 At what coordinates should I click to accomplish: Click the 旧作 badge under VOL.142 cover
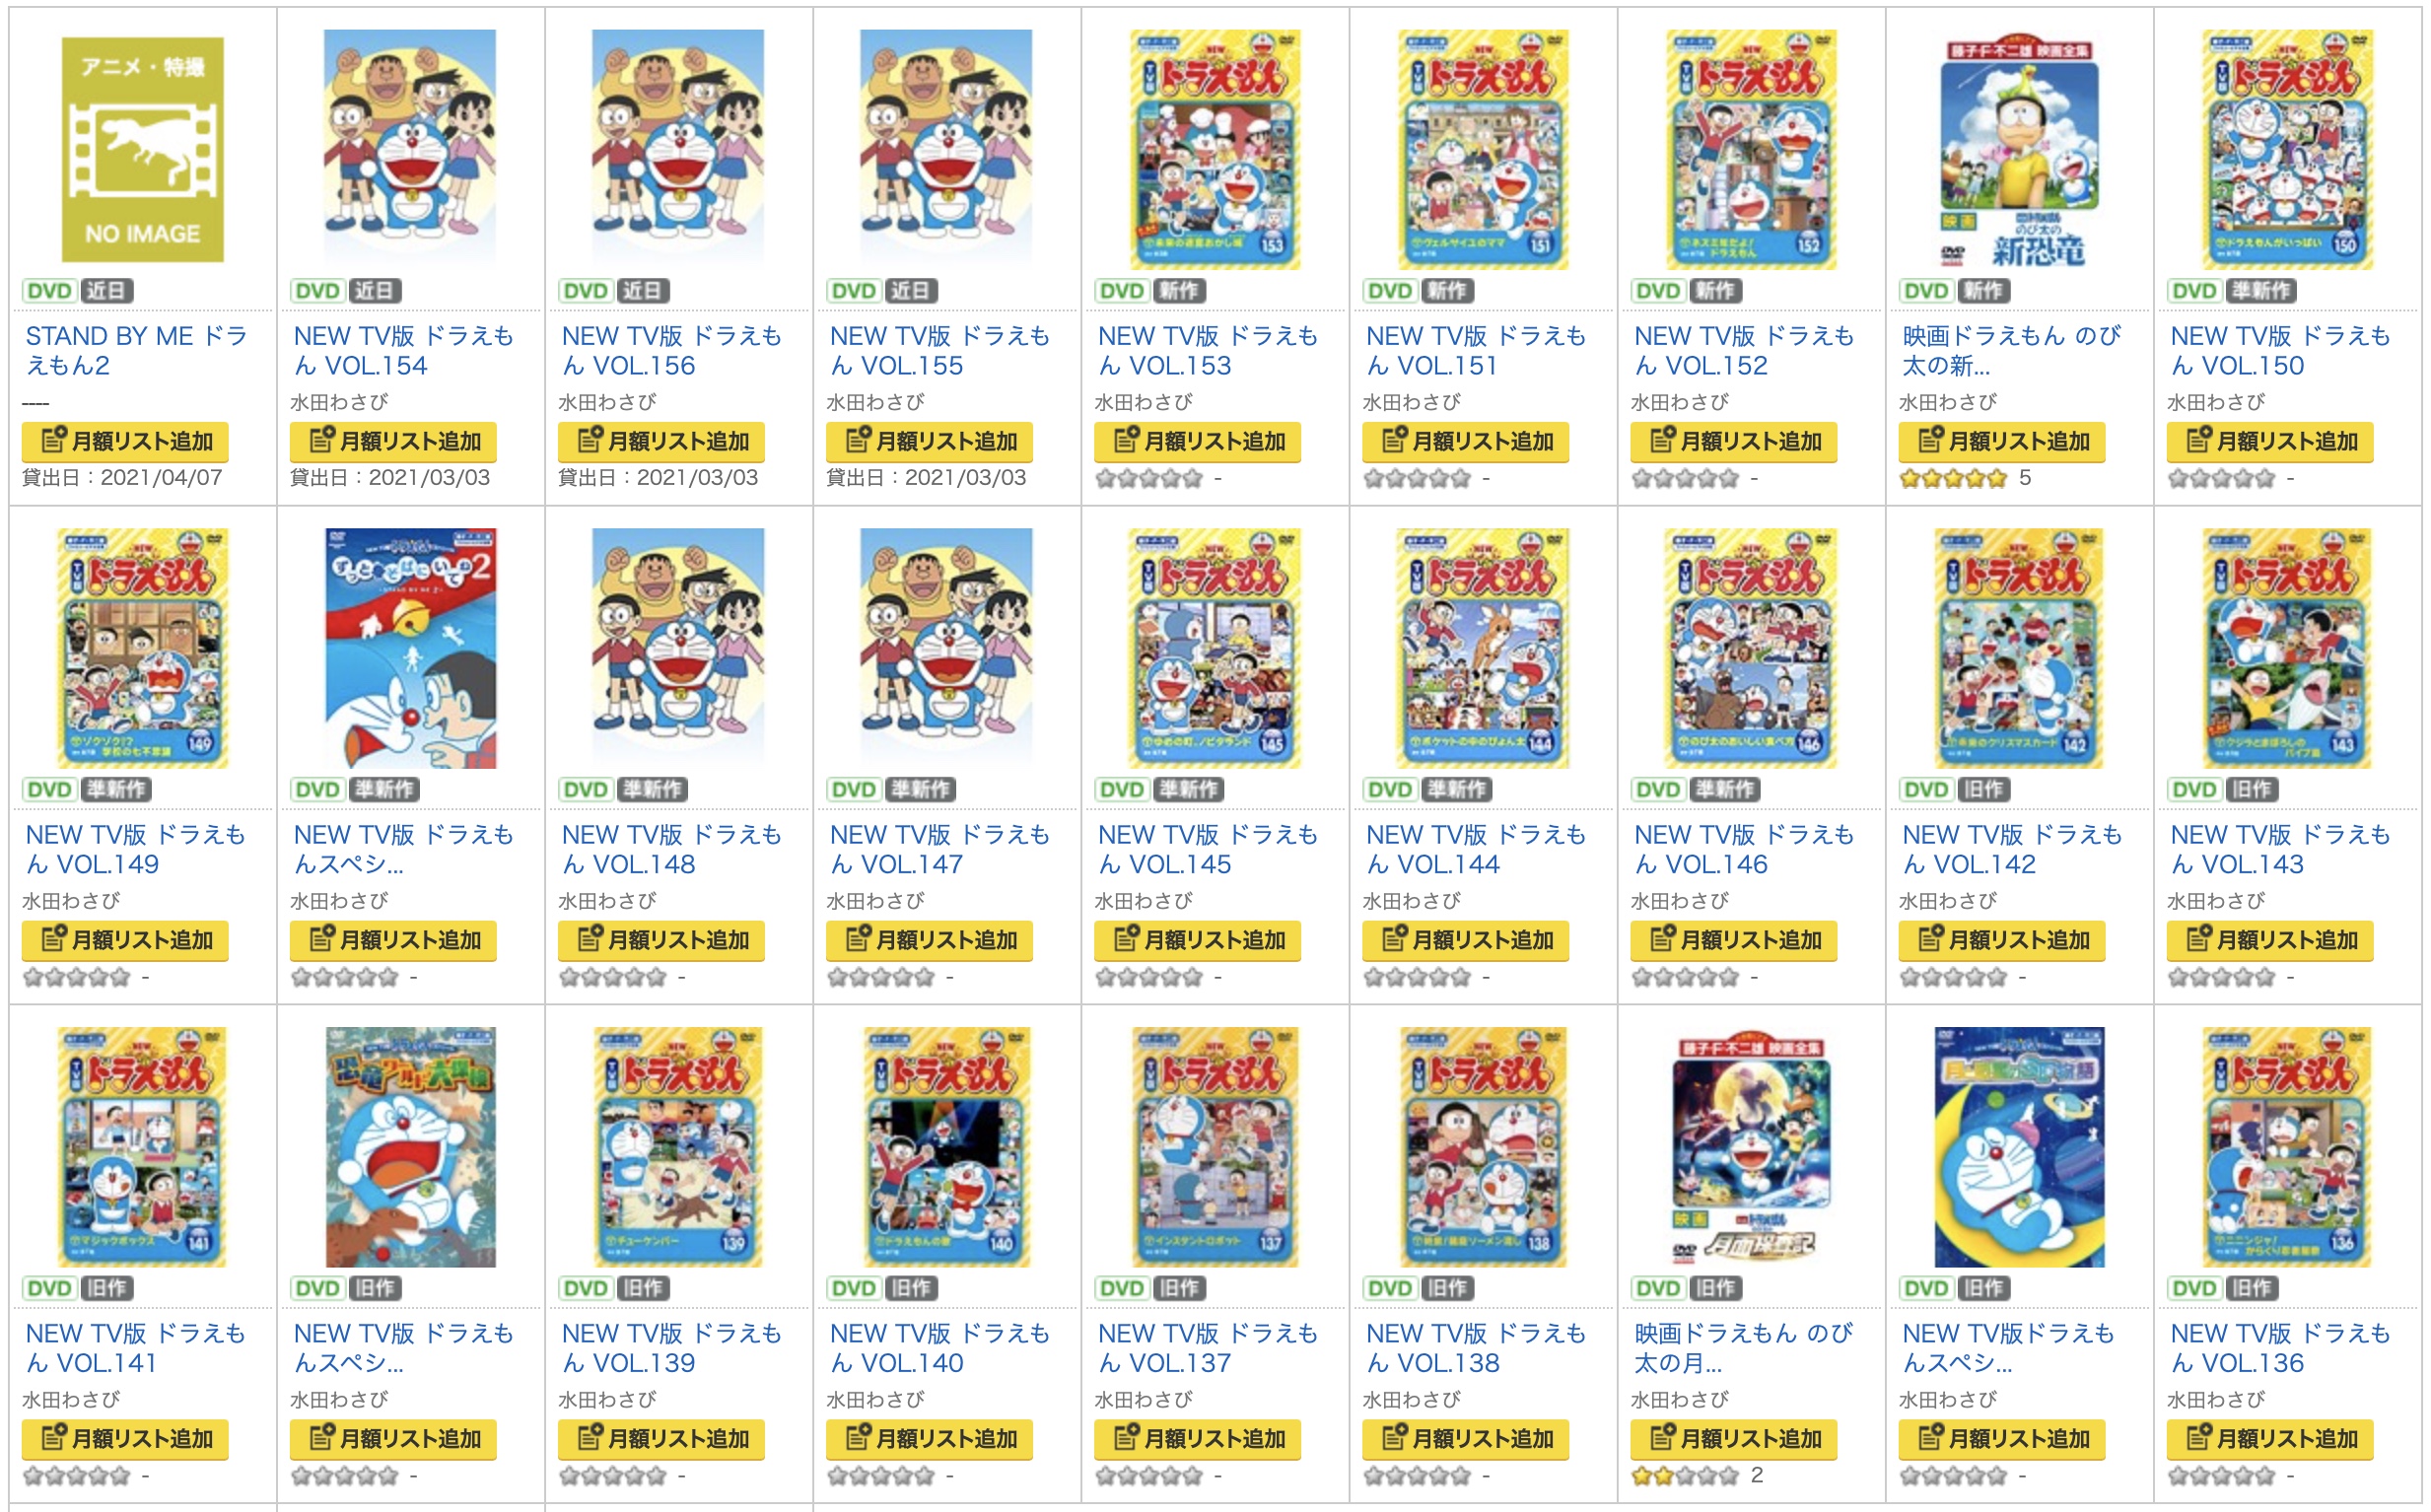(x=1983, y=790)
